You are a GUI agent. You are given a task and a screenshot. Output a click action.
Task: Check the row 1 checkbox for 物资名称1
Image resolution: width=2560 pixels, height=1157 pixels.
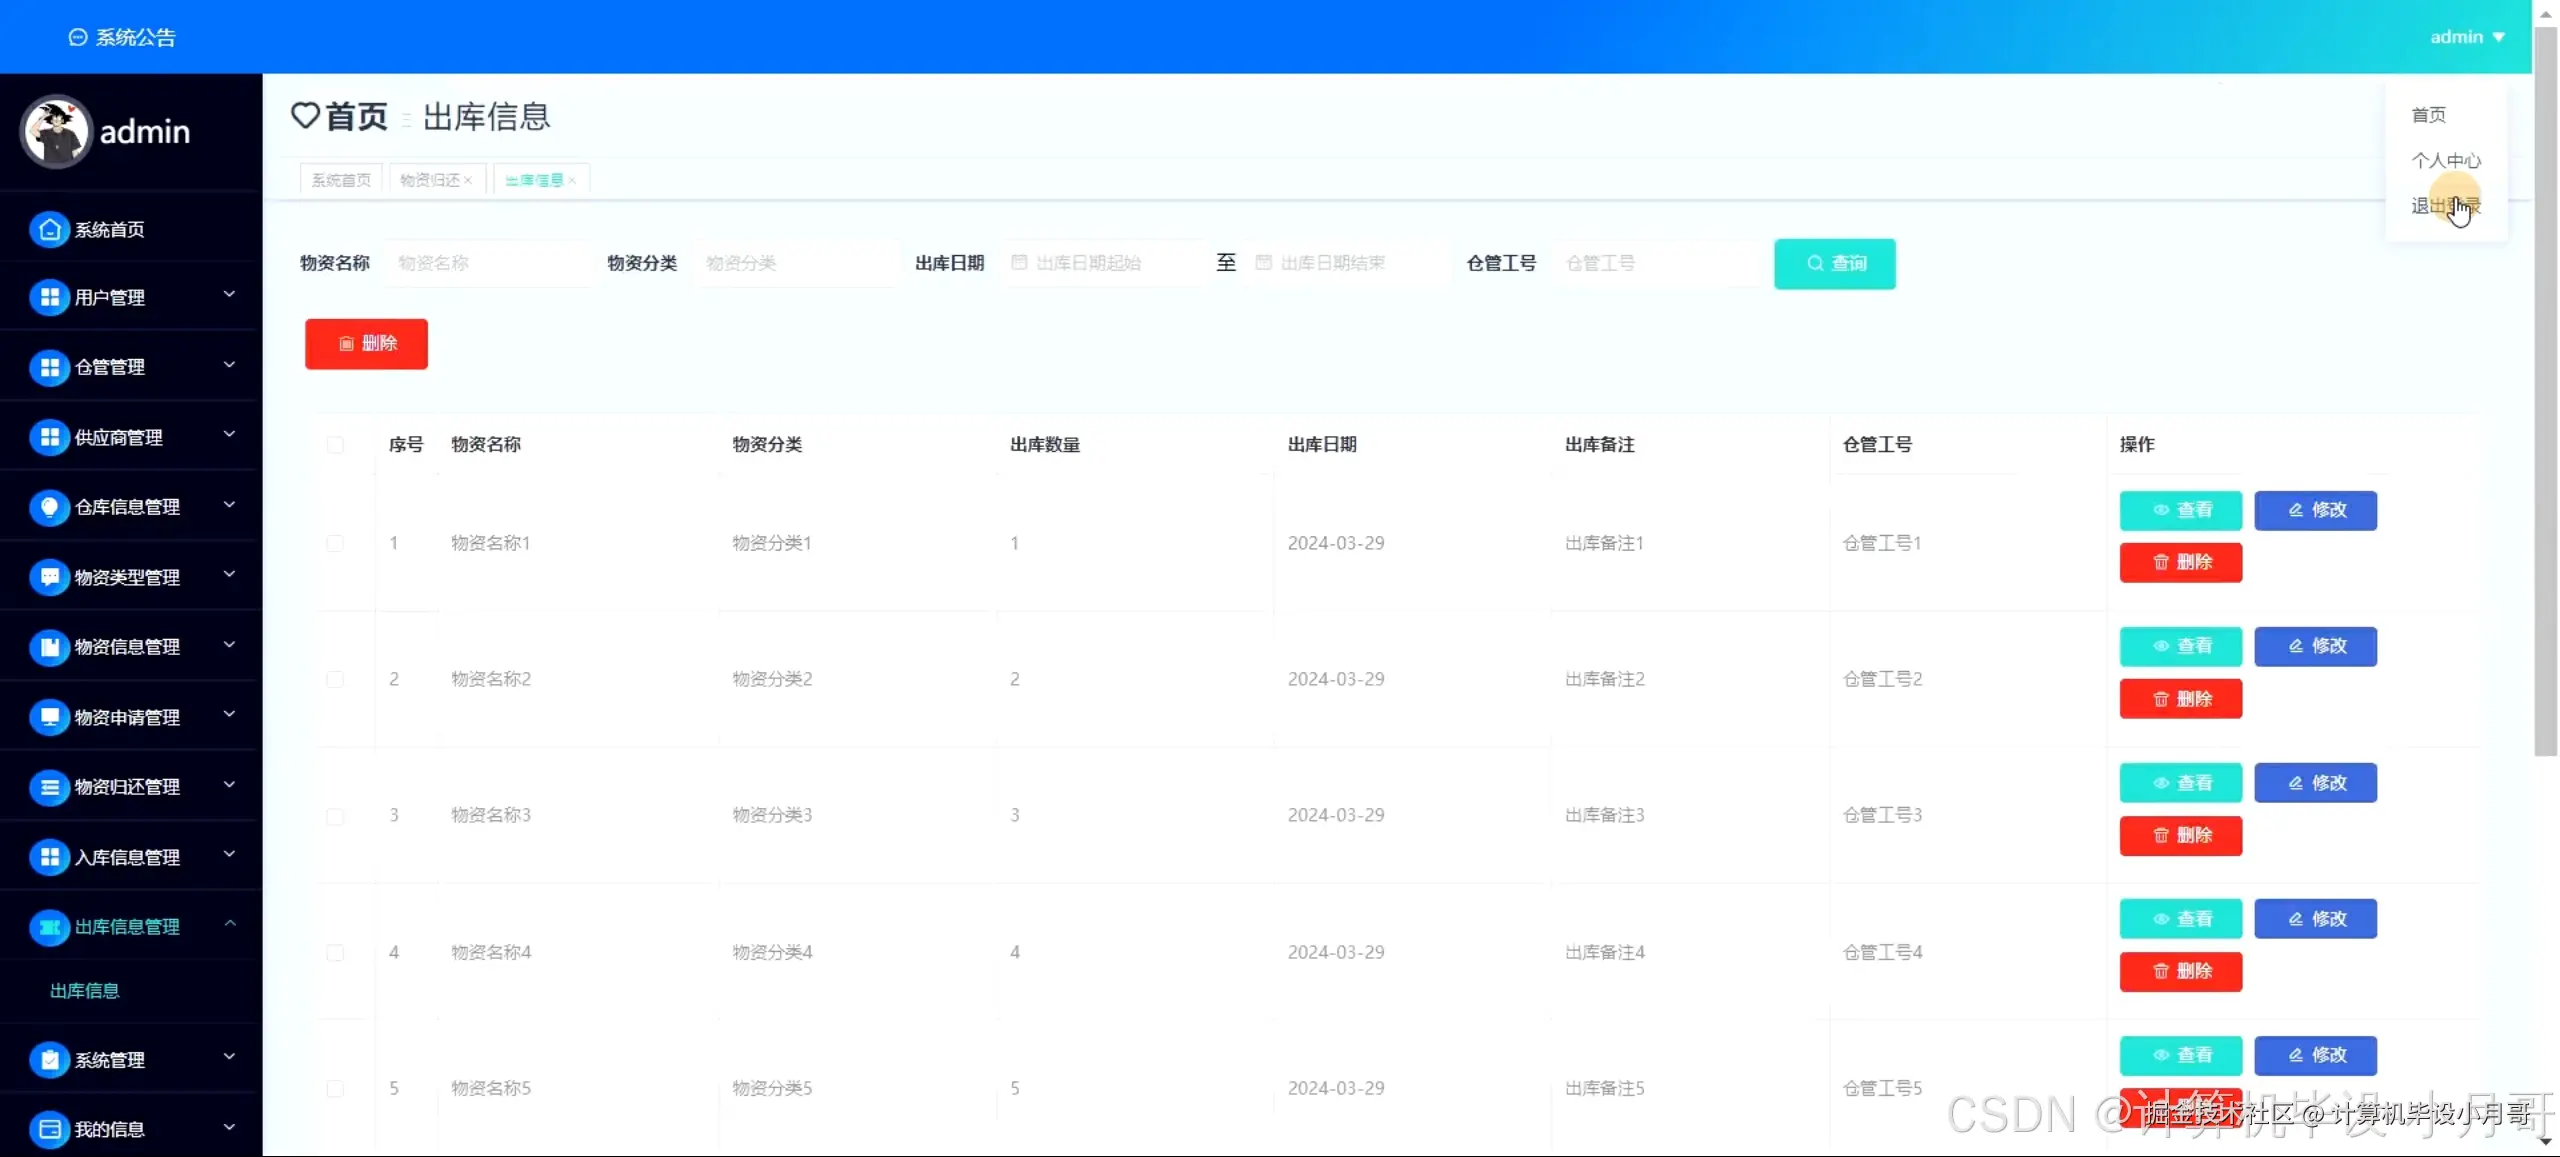(335, 543)
